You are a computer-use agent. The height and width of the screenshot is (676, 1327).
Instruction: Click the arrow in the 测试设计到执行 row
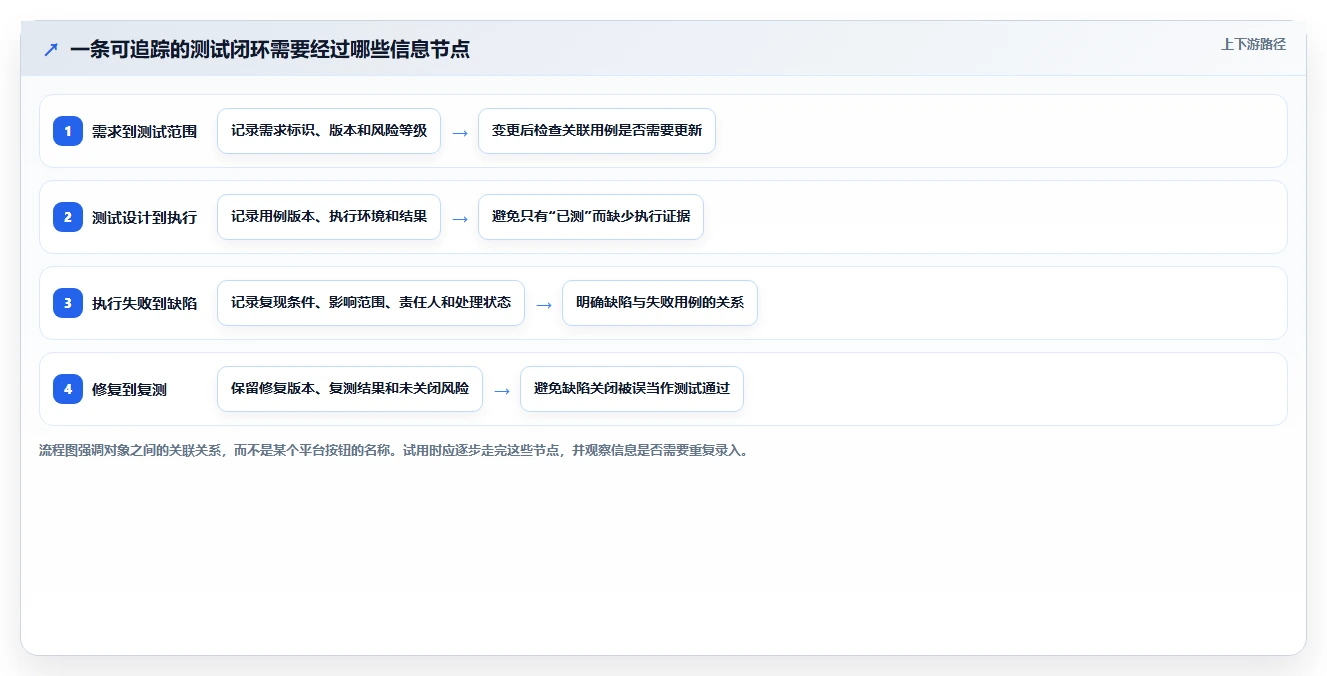pos(460,218)
